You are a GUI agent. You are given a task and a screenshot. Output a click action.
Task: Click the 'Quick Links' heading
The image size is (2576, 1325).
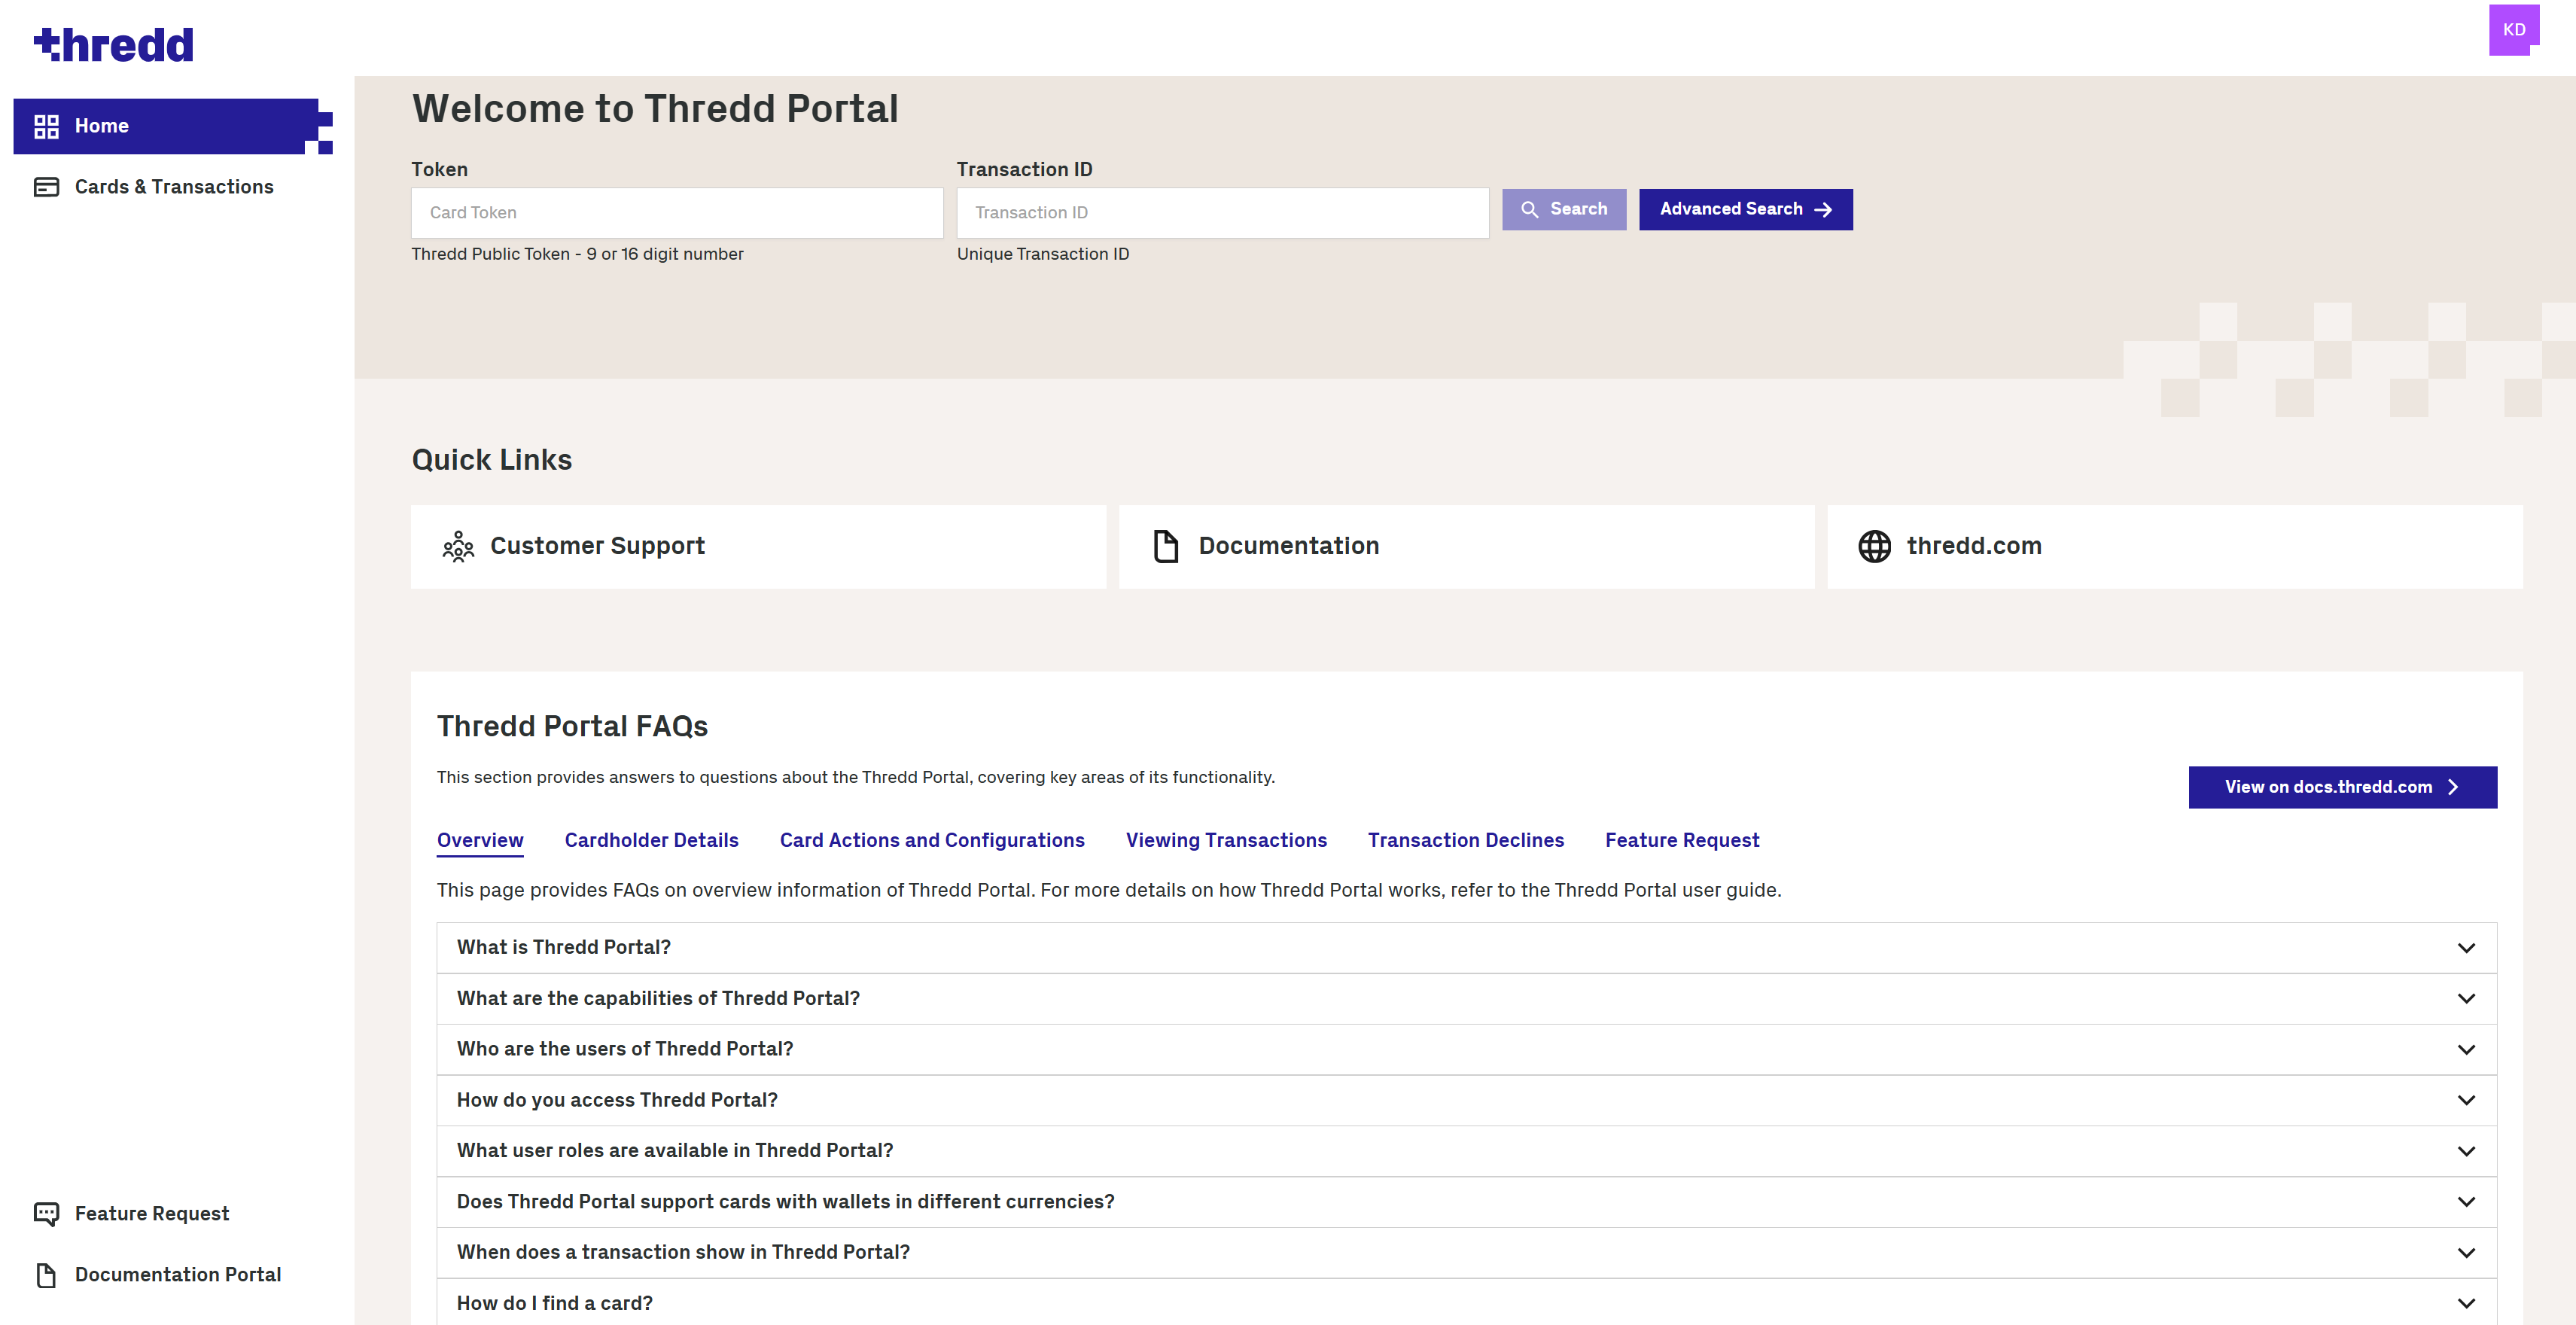(x=492, y=460)
